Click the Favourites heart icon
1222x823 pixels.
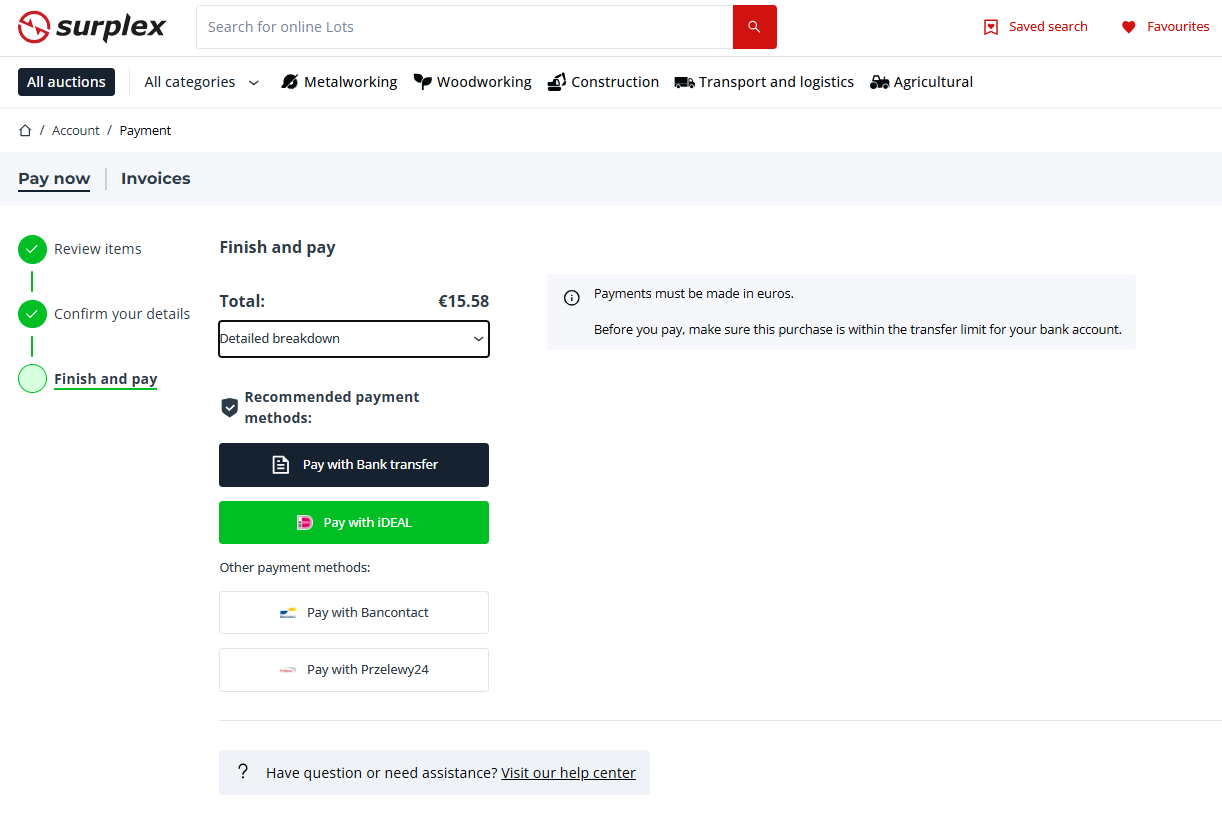pyautogui.click(x=1128, y=27)
